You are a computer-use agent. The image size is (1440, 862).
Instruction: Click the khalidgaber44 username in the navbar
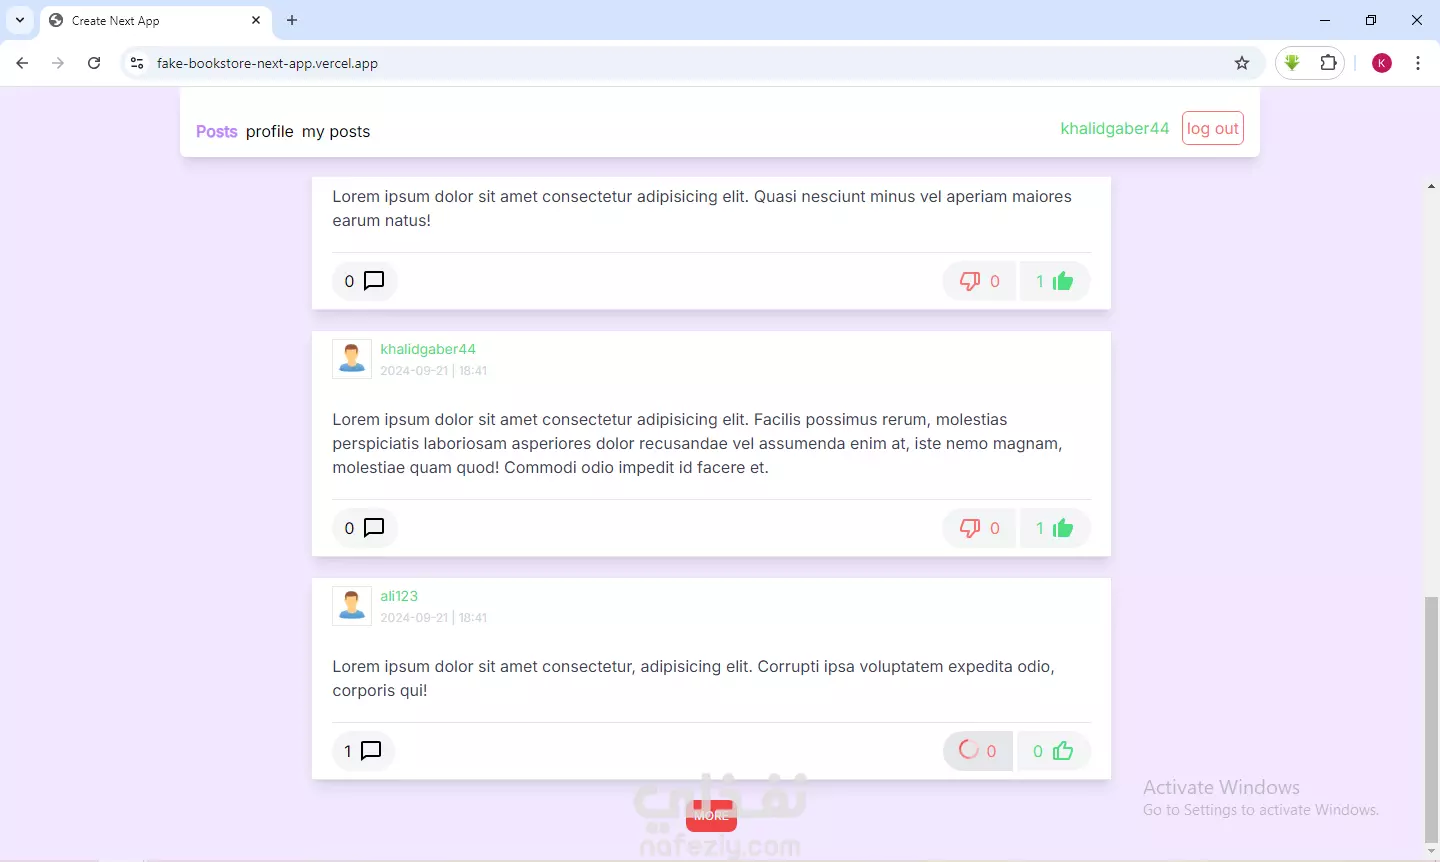pyautogui.click(x=1115, y=128)
